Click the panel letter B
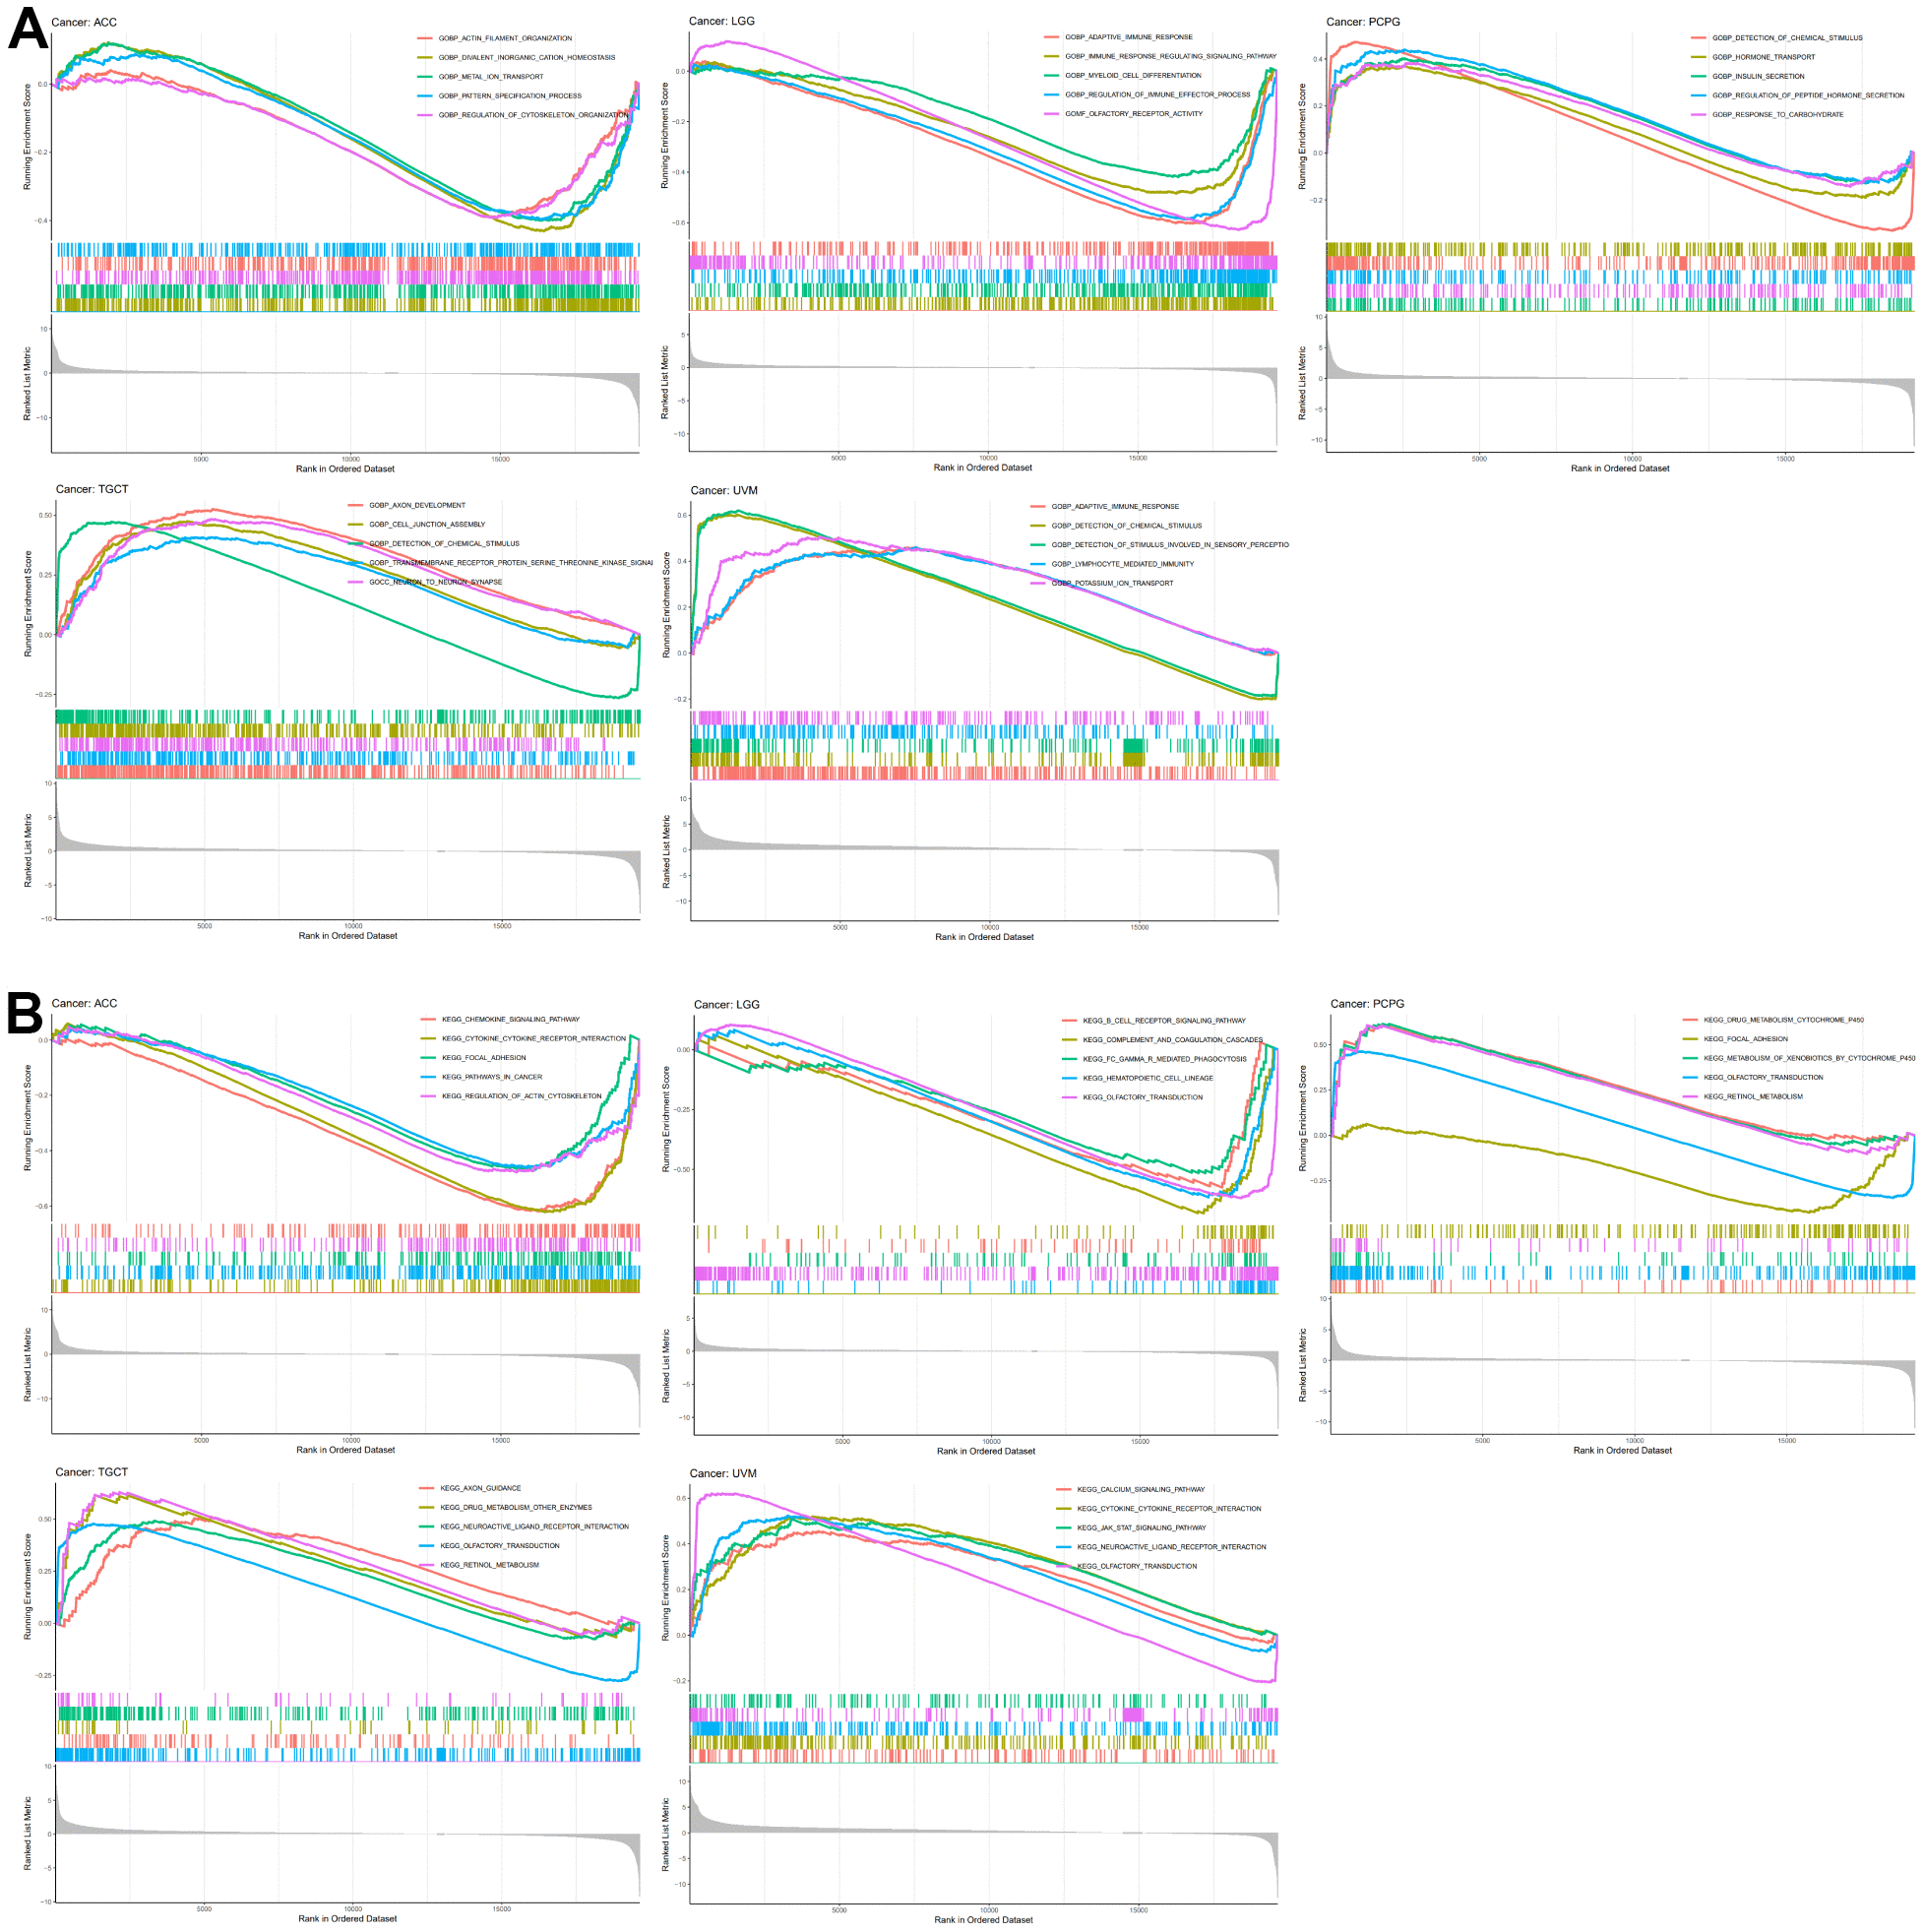This screenshot has width=1924, height=1932. pos(25,1013)
